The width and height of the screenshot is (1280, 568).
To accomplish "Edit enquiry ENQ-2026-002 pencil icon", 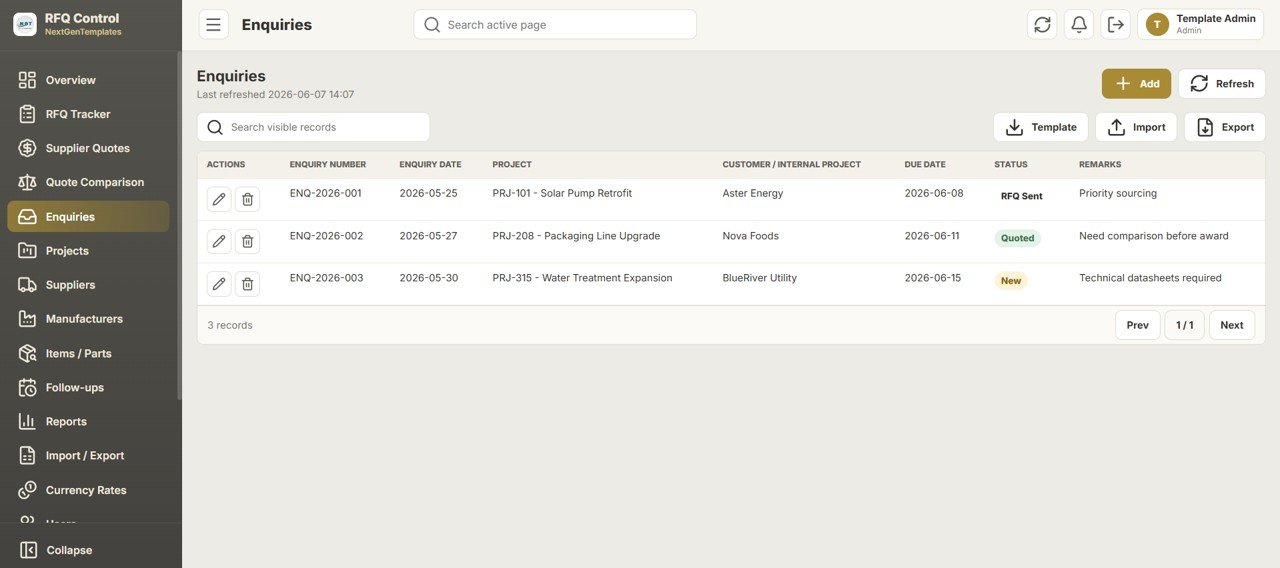I will pos(219,241).
